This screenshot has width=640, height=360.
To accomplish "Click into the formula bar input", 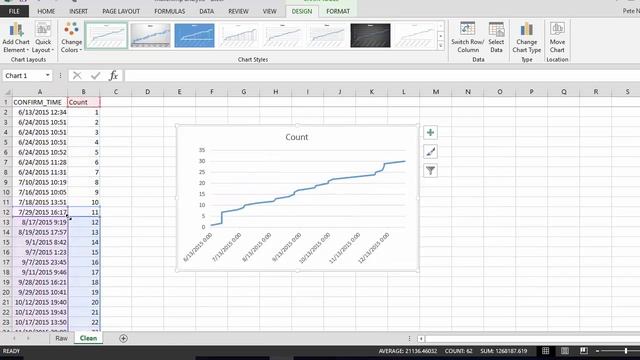I will coord(382,76).
